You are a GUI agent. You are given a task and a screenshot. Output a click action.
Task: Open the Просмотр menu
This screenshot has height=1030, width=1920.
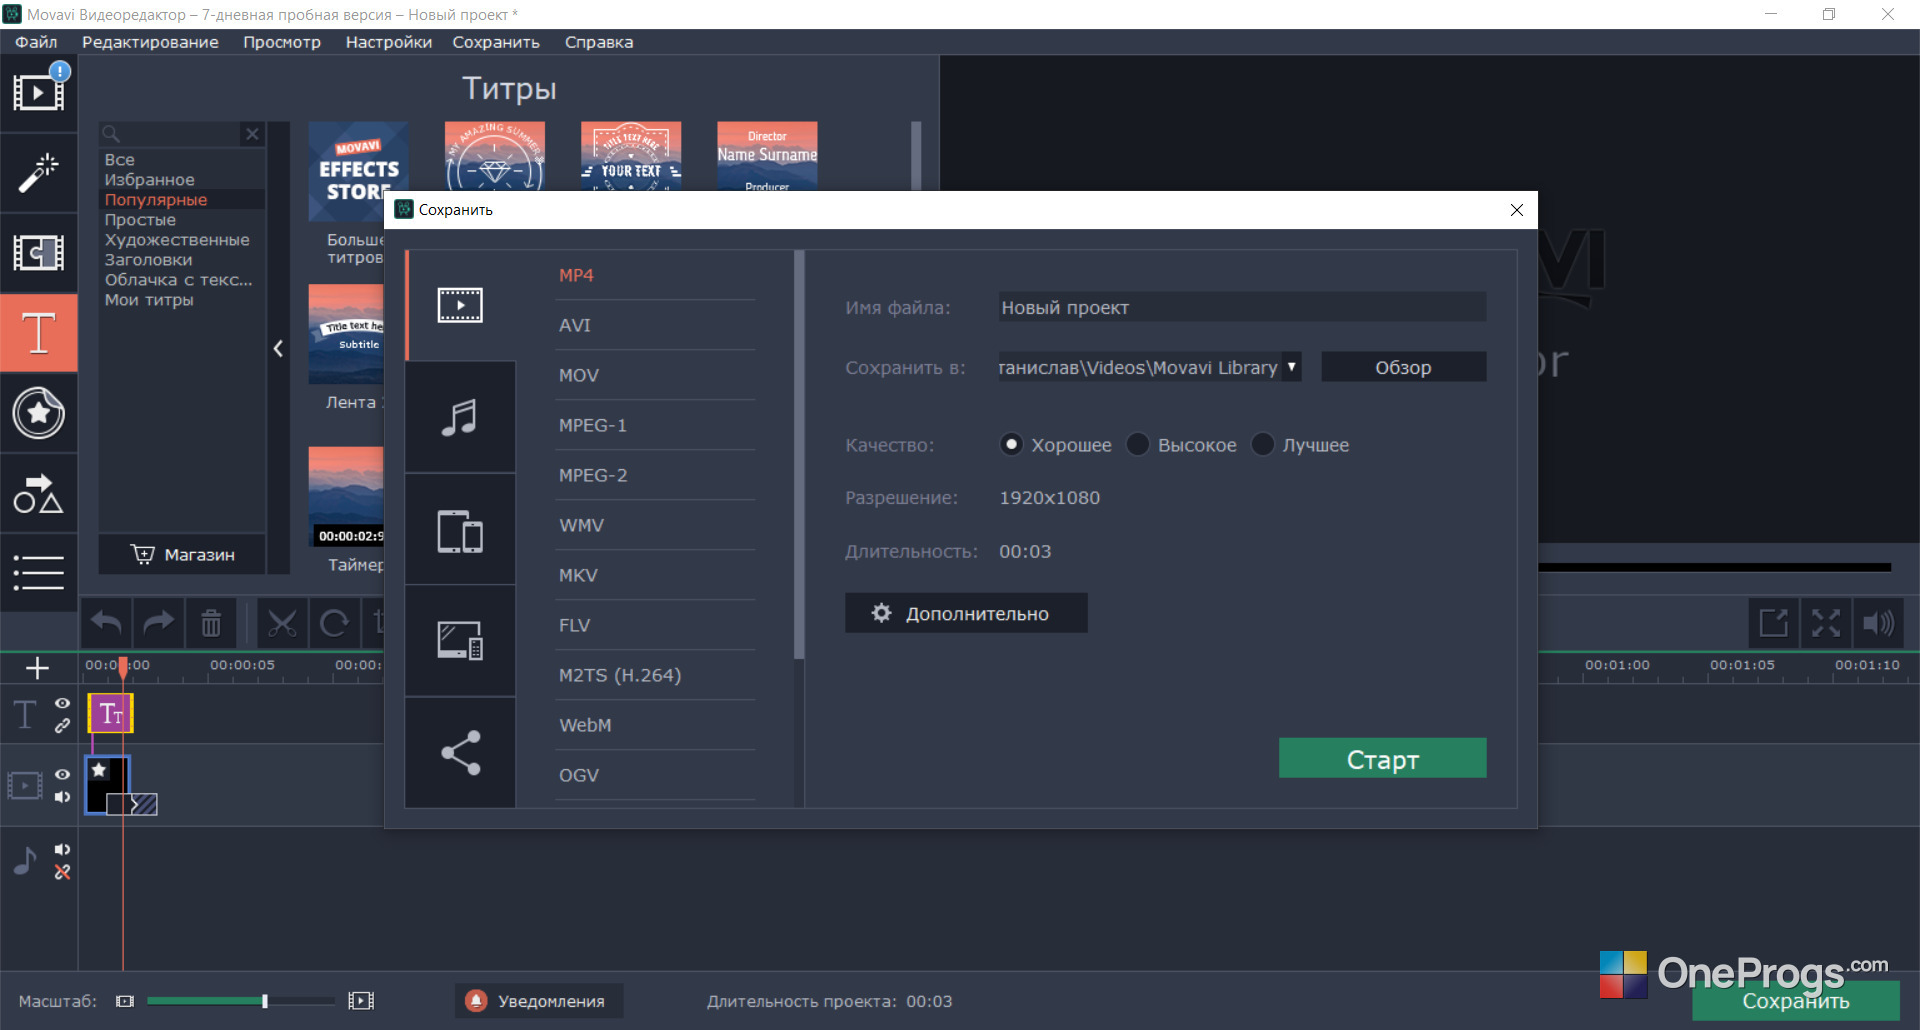[282, 42]
